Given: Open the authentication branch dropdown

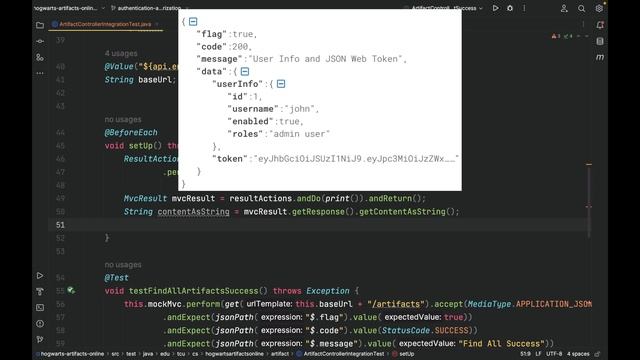Looking at the screenshot, I should point(149,8).
